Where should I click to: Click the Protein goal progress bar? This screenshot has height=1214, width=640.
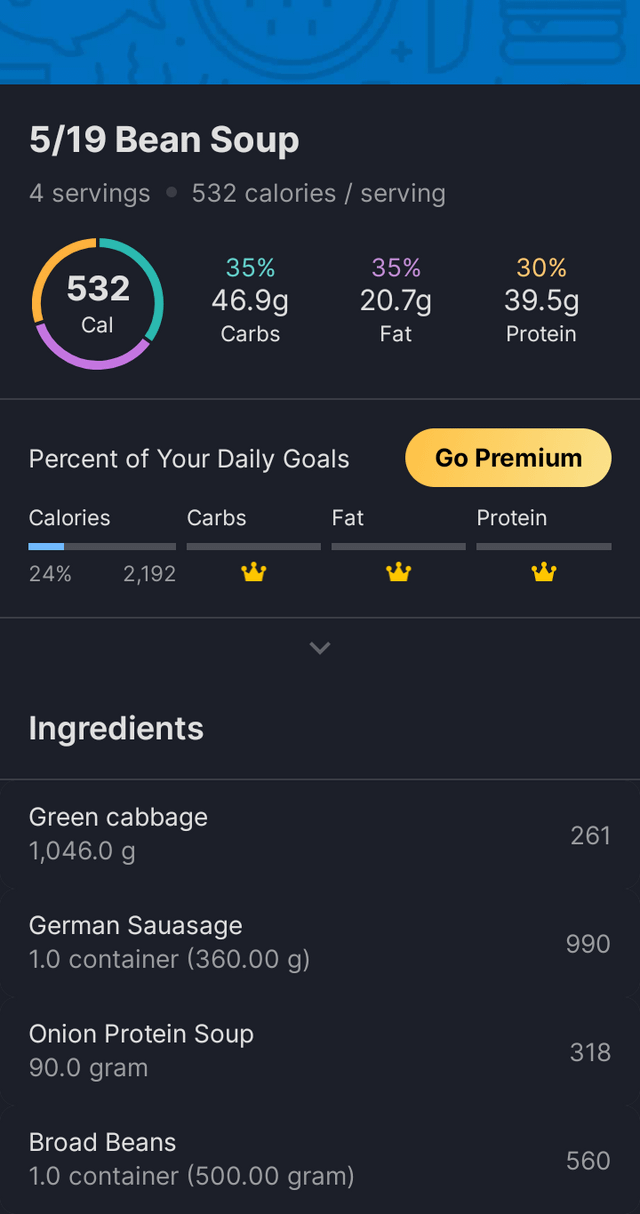coord(543,547)
